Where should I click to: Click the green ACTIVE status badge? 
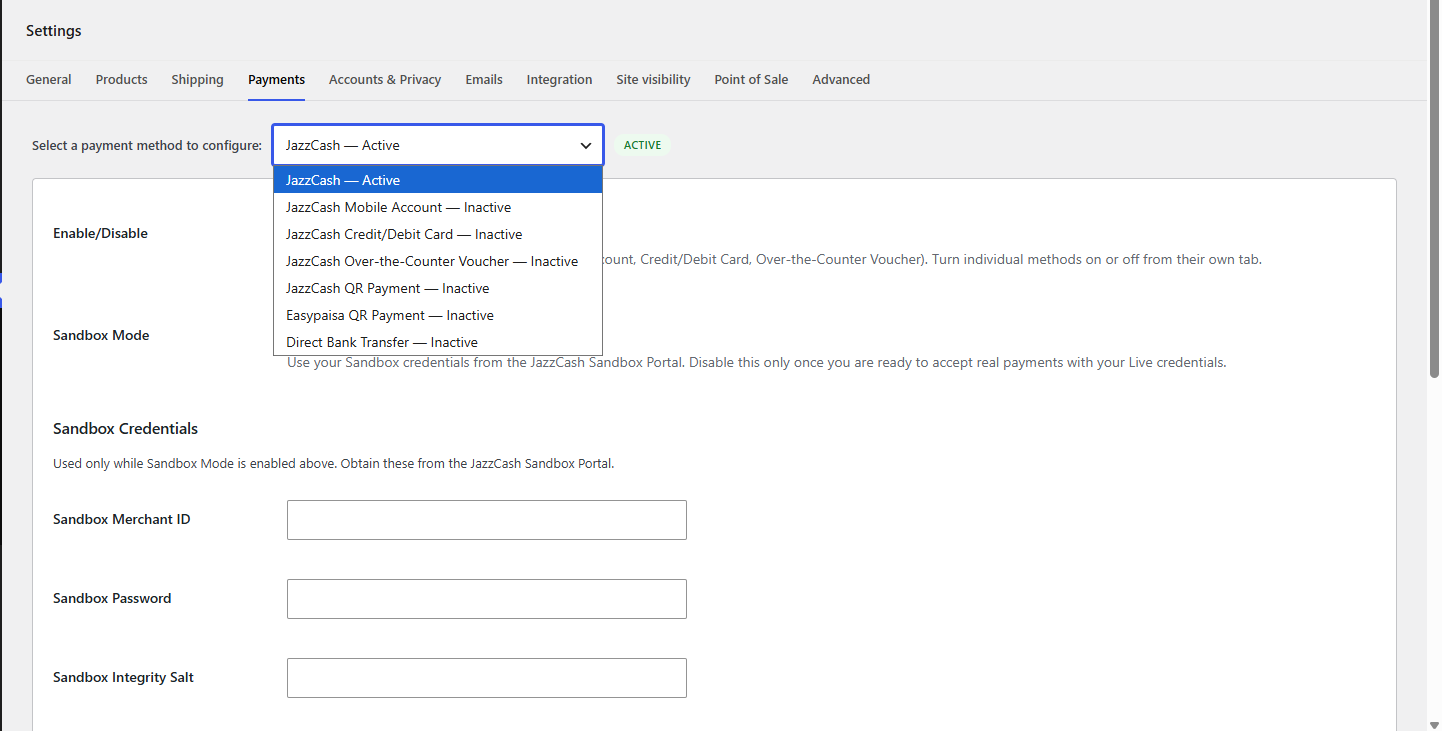point(642,145)
